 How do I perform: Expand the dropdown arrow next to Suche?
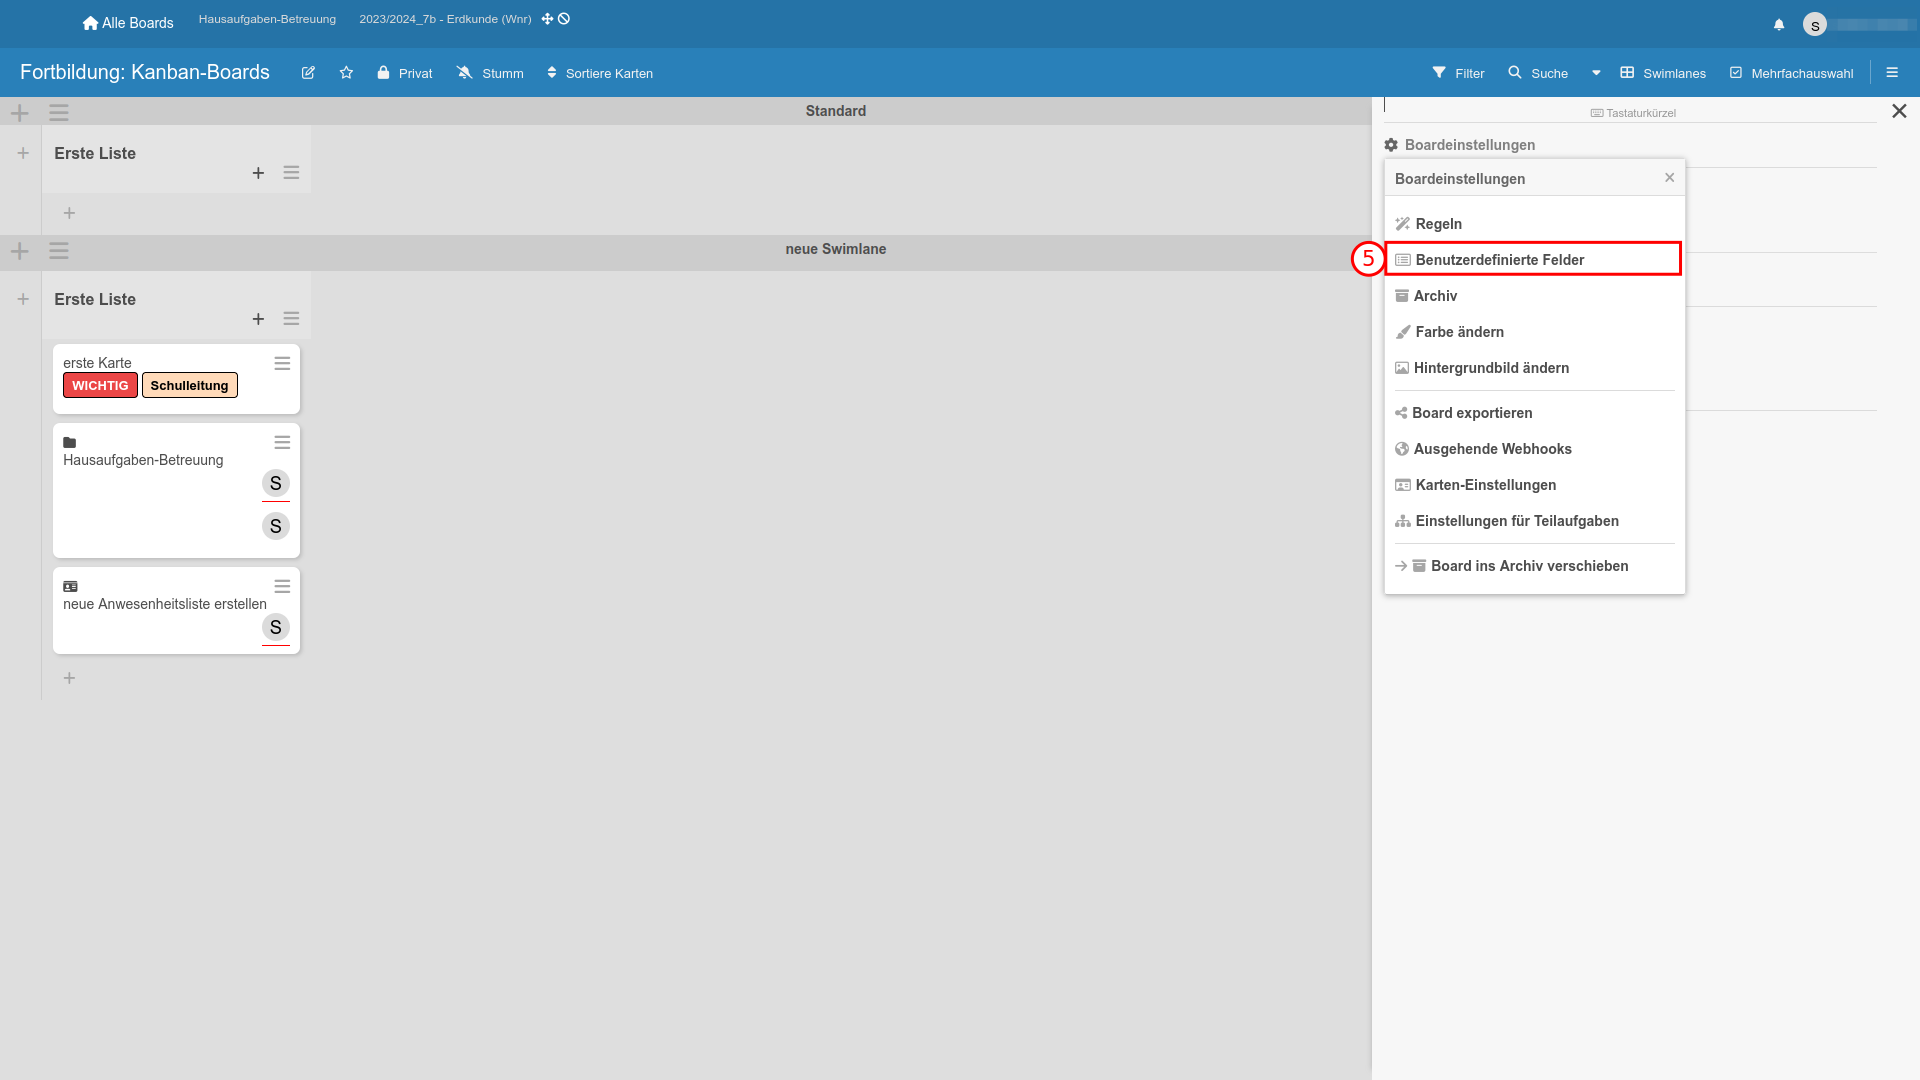click(x=1596, y=73)
